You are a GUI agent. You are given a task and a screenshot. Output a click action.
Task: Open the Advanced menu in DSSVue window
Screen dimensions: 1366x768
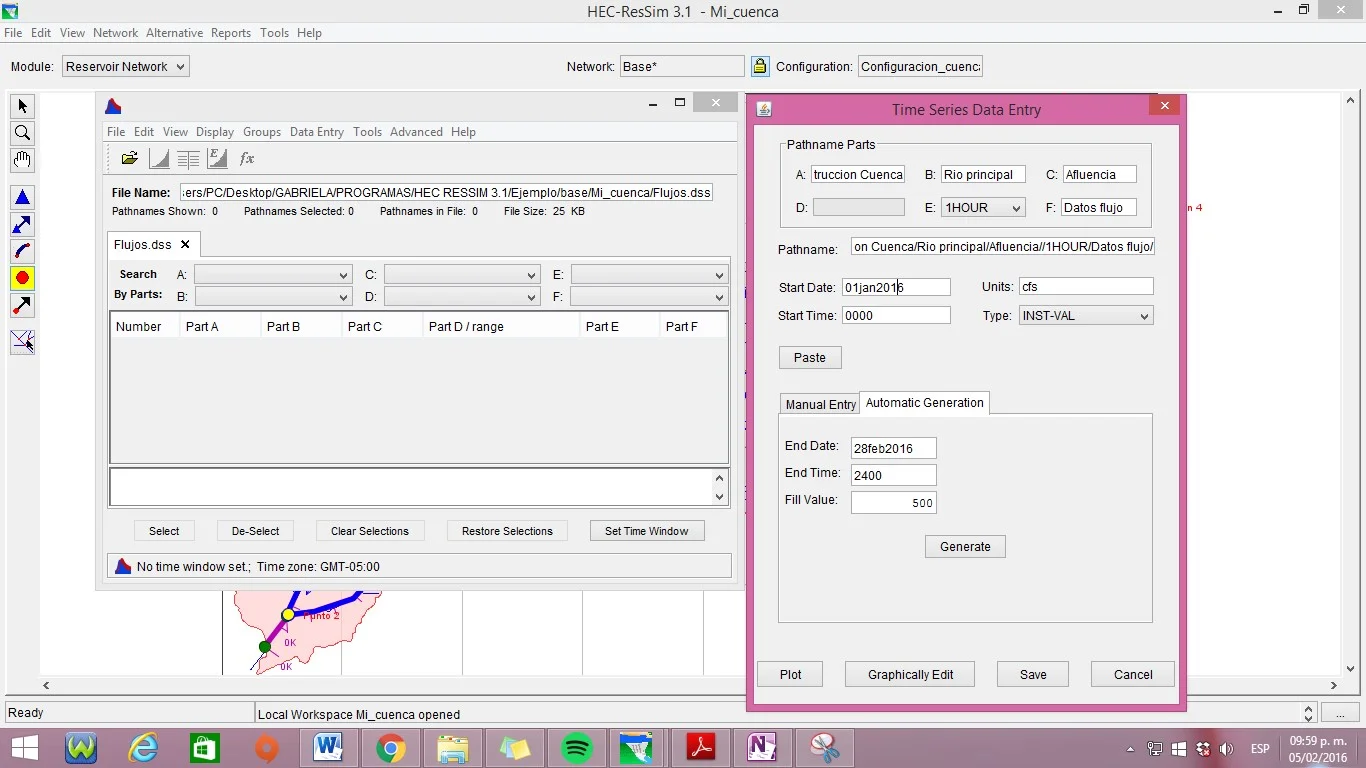[x=416, y=131]
